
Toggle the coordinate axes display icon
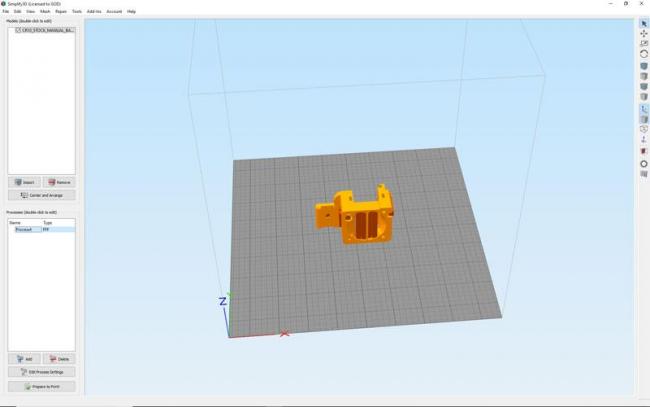[644, 108]
